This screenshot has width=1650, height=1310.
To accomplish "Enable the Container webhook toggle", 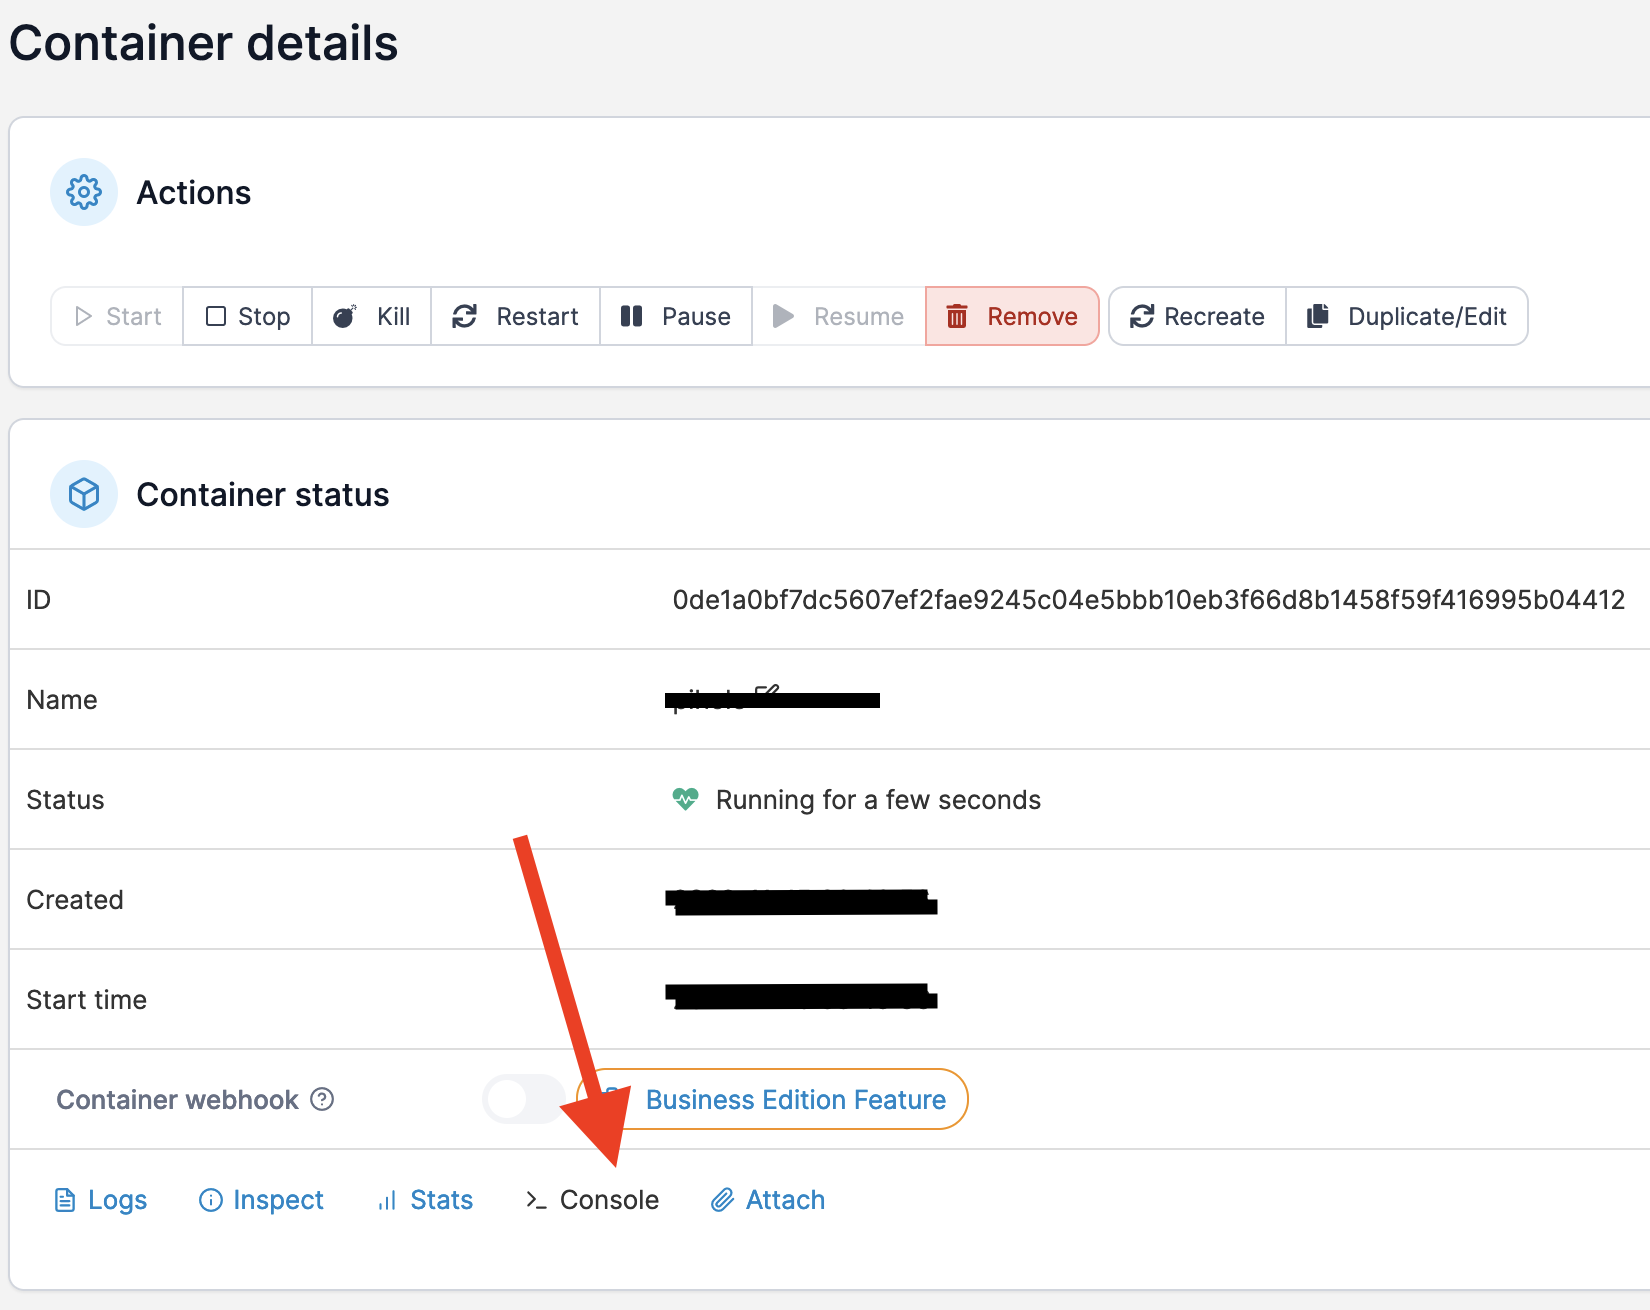I will coord(524,1099).
